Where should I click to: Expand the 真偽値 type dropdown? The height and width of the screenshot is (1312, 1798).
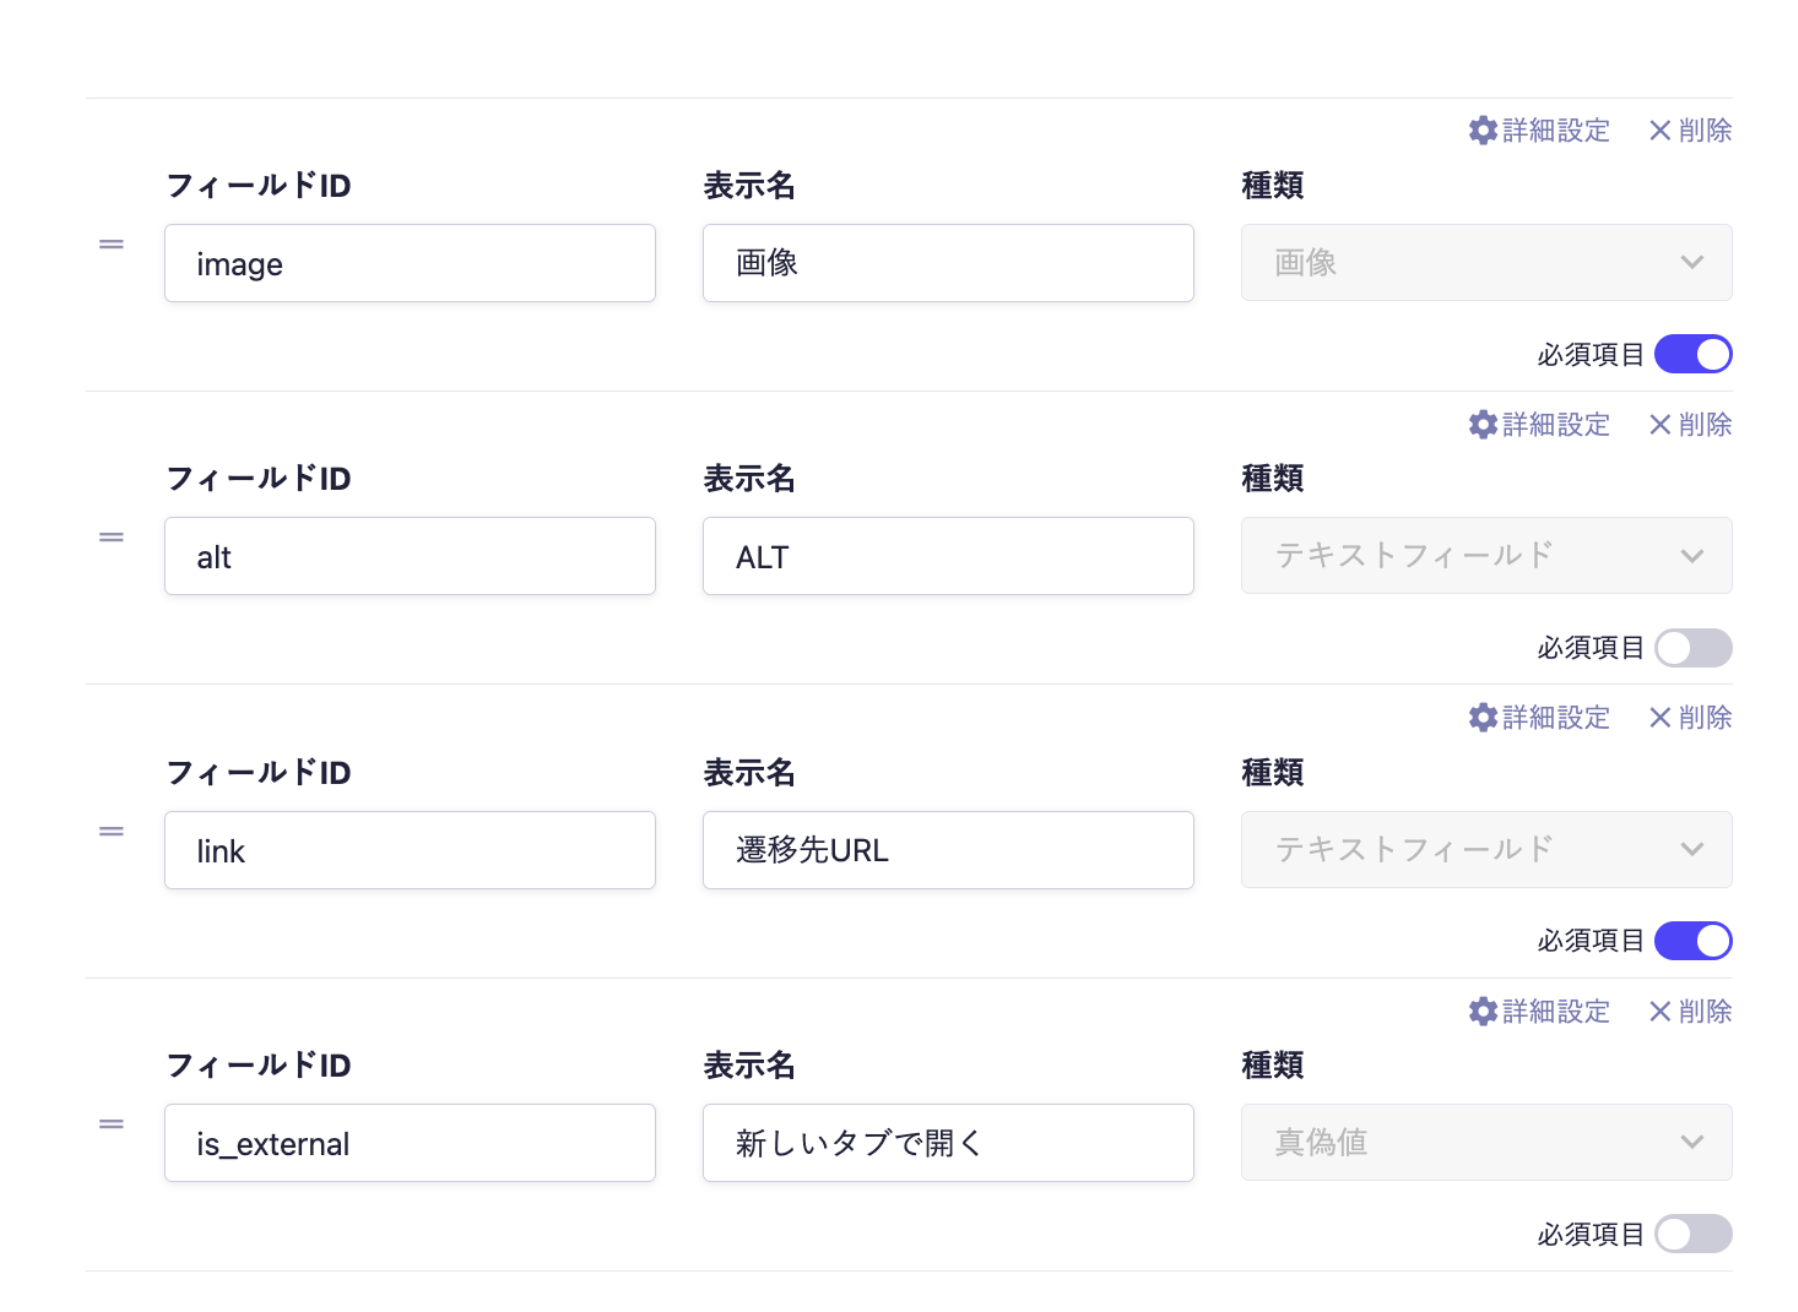click(x=1486, y=1143)
